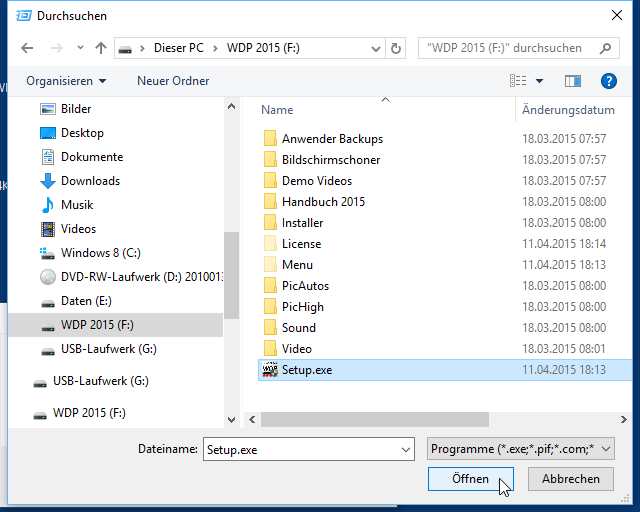Click WDP 2015 (F:) in address bar
Viewport: 640px width, 512px height.
(x=263, y=48)
